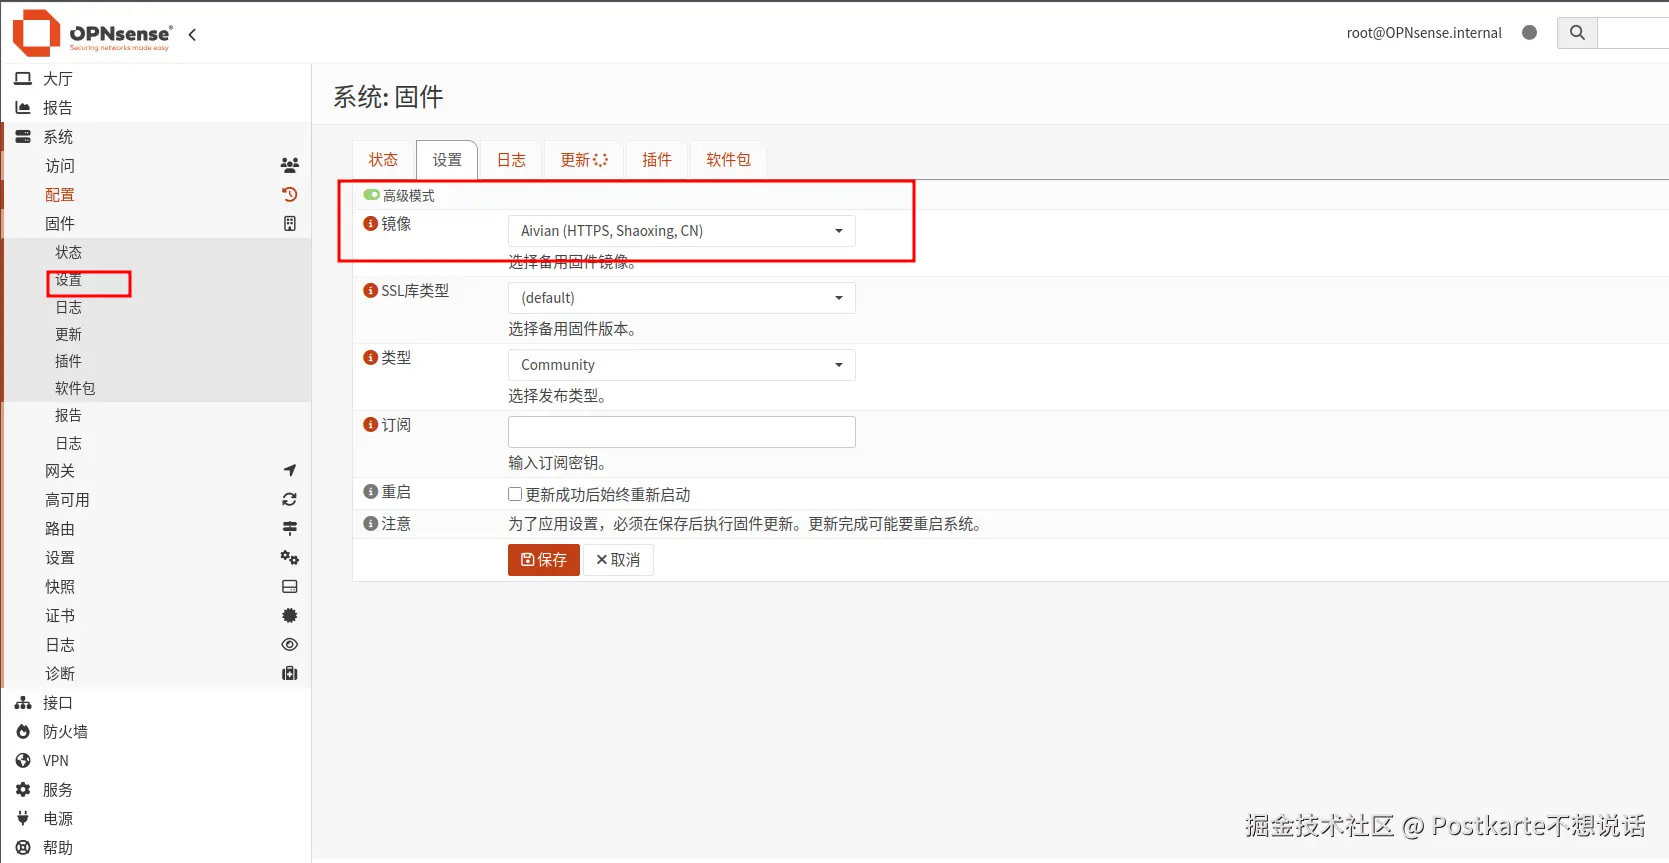Click the info icon next to 镜像
Screen dimensions: 1669x863
click(370, 224)
